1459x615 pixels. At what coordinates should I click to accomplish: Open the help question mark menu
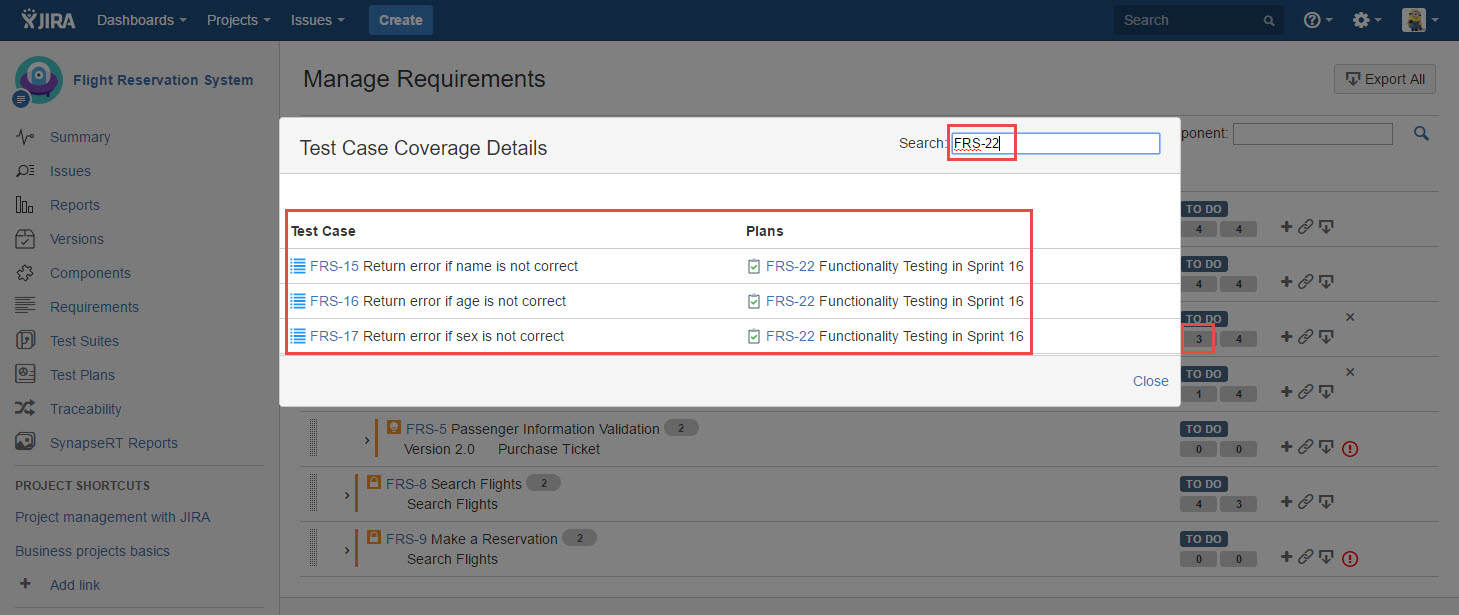tap(1317, 20)
